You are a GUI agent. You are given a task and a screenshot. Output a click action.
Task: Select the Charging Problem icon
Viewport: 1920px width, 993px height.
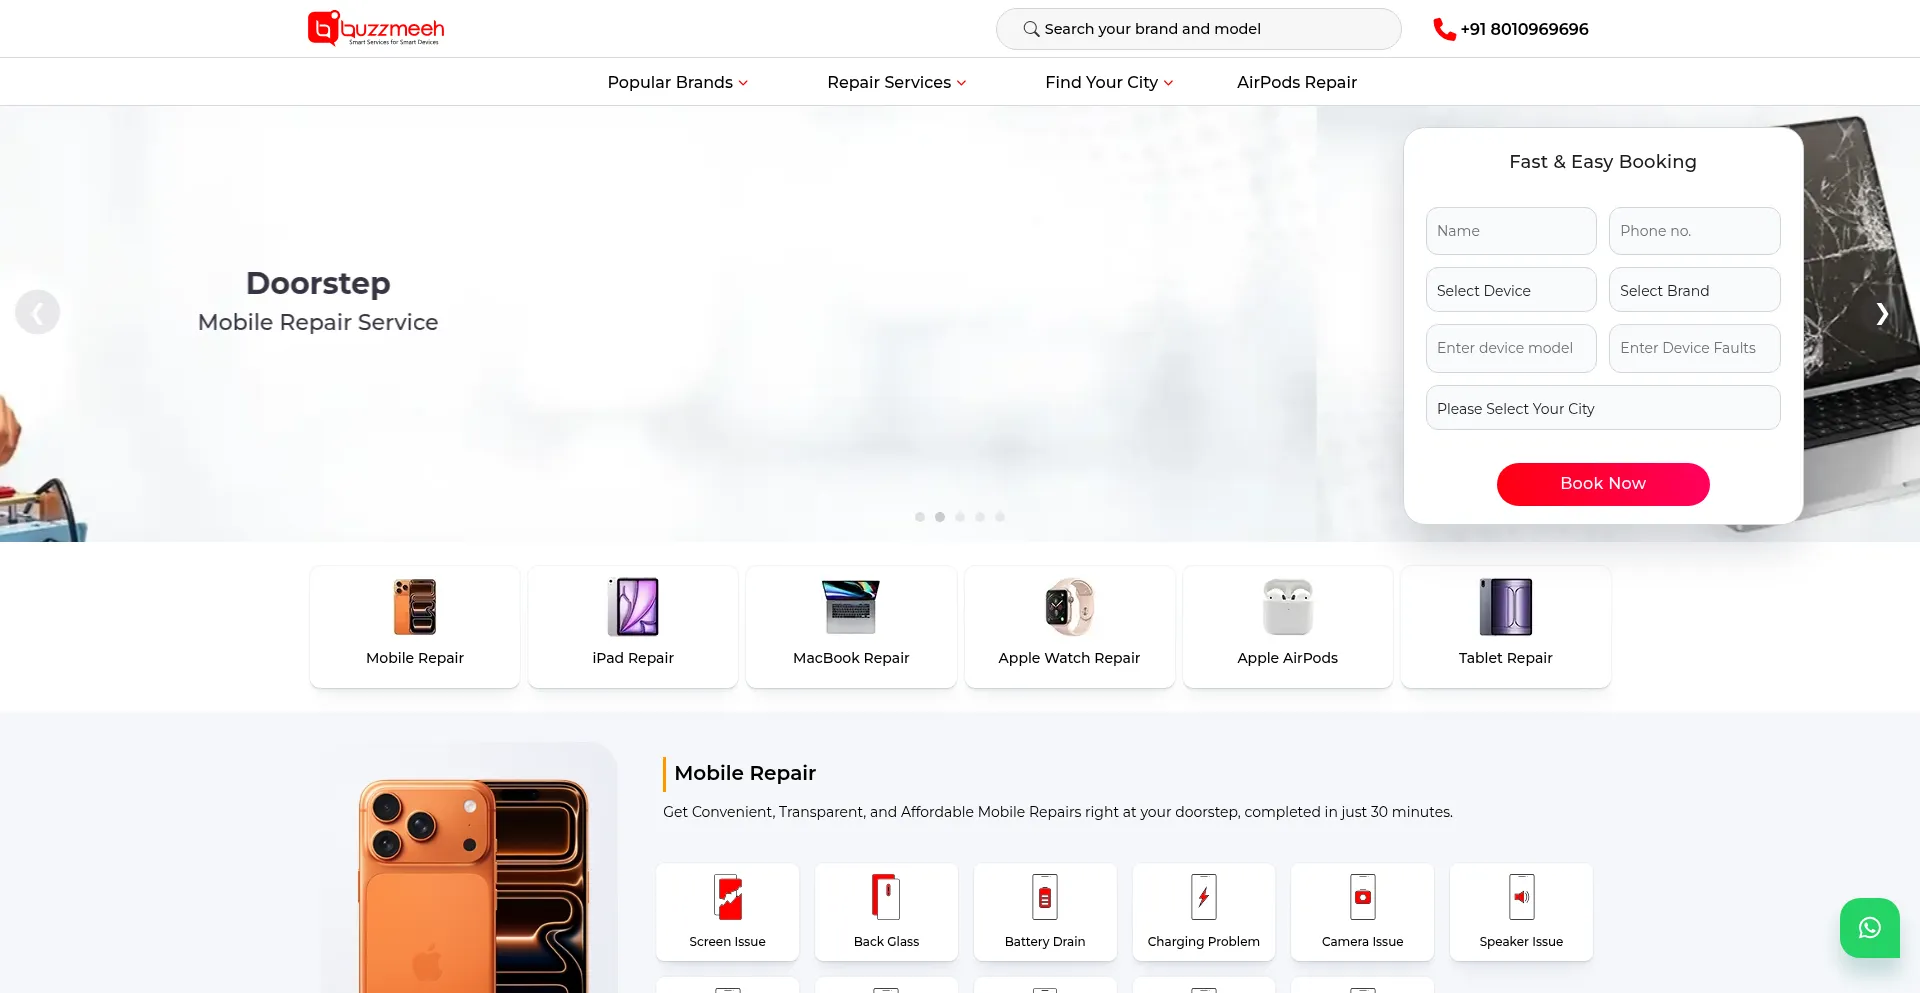click(x=1204, y=897)
